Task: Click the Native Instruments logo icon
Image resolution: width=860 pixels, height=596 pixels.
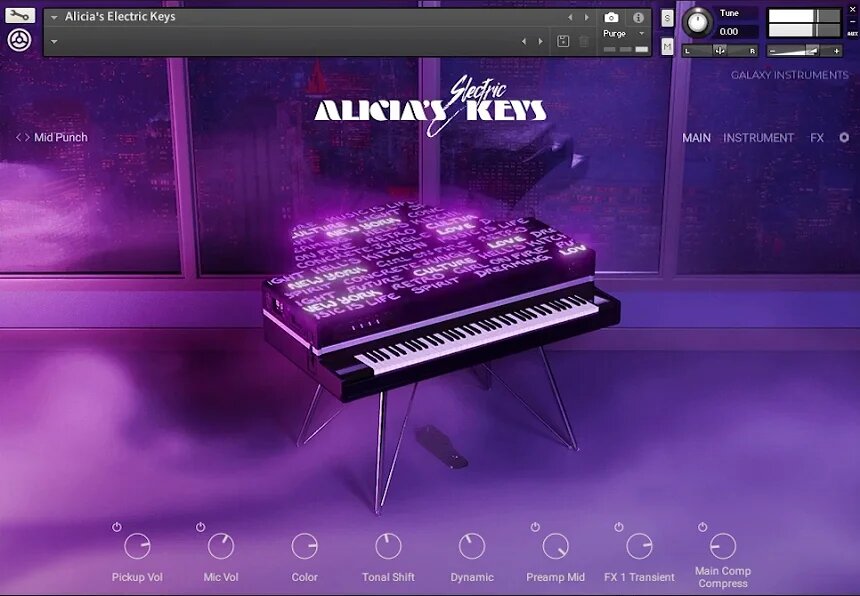Action: [20, 40]
